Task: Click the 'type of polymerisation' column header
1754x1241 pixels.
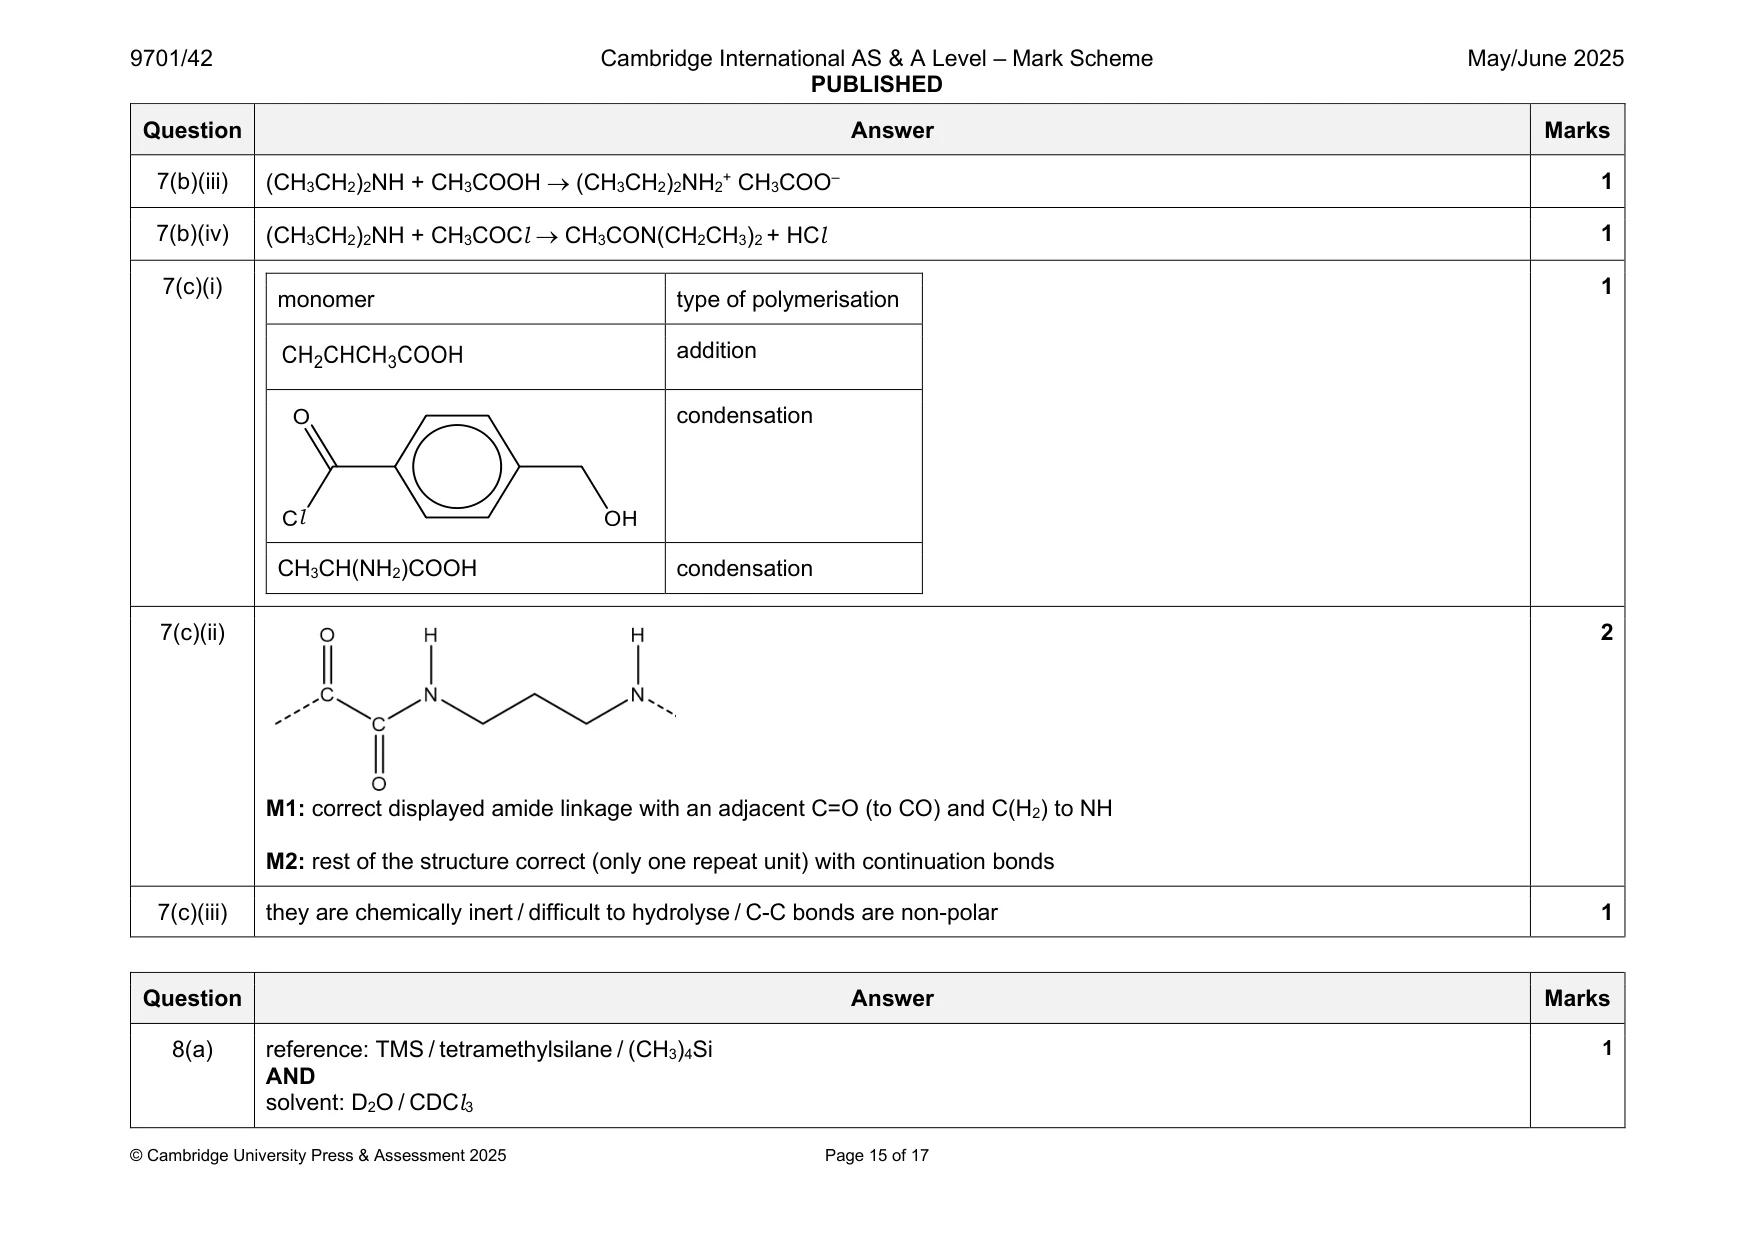Action: [787, 300]
